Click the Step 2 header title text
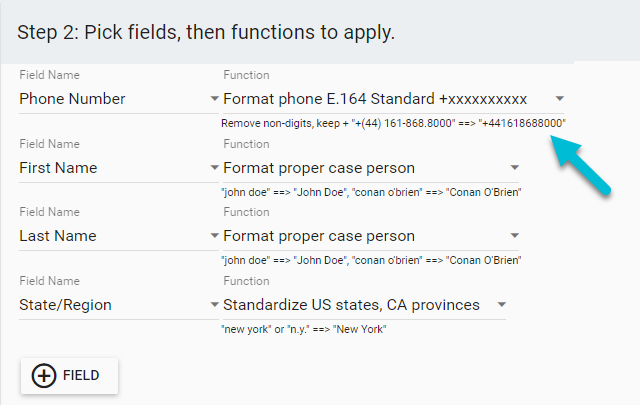The width and height of the screenshot is (640, 405). [206, 32]
